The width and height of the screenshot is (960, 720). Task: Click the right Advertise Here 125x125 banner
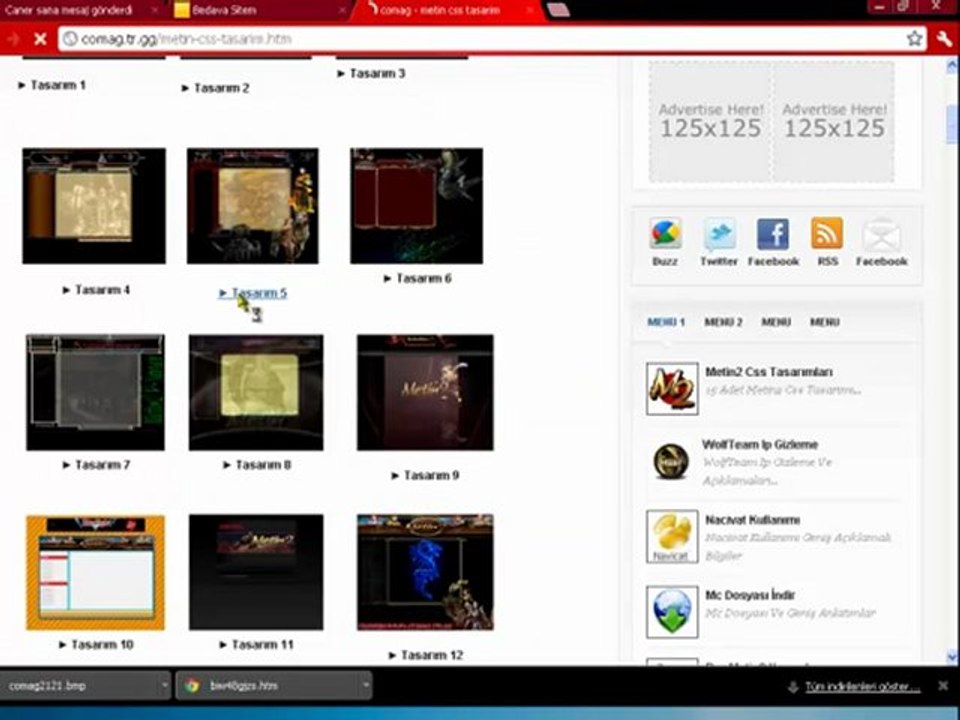(x=834, y=121)
